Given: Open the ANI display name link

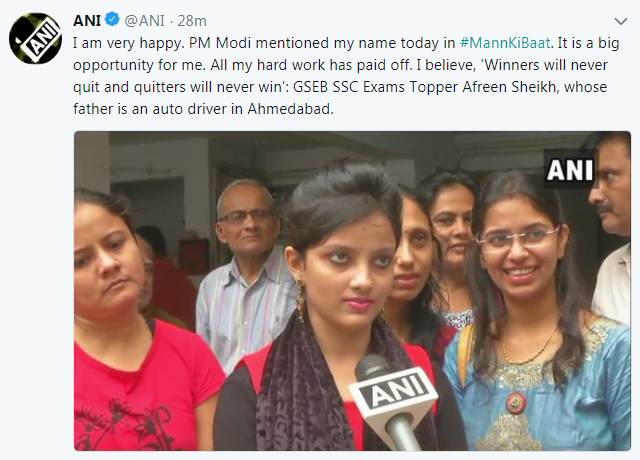Looking at the screenshot, I should [87, 20].
